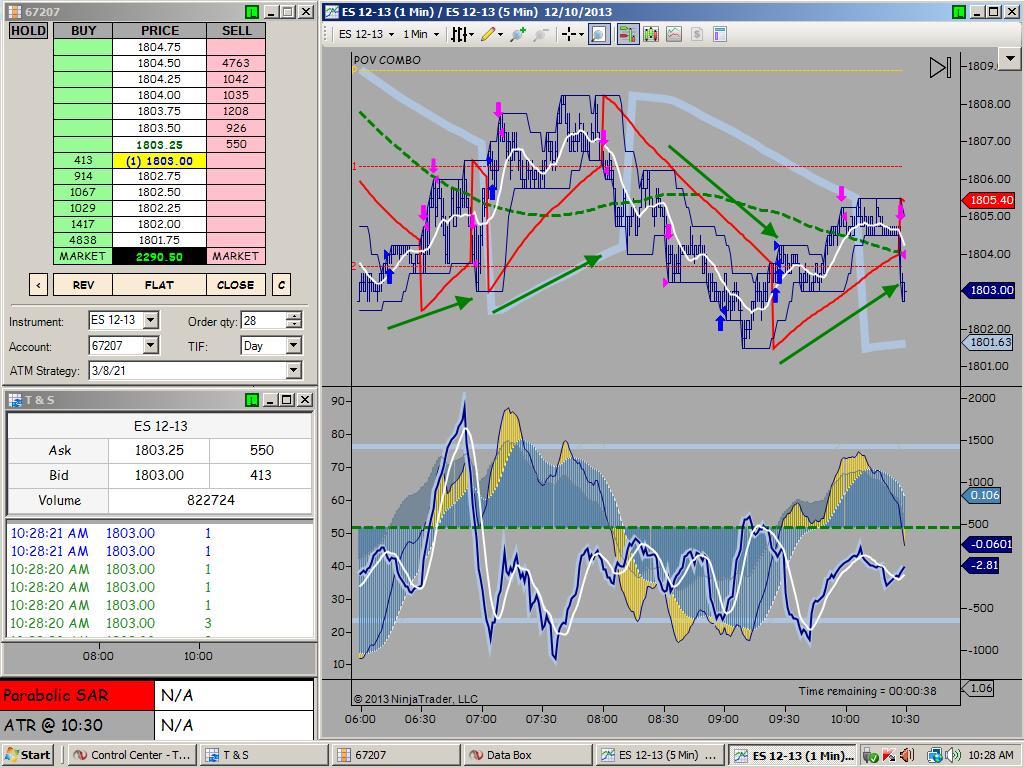Click the 1805.40 red price marker

[x=989, y=200]
